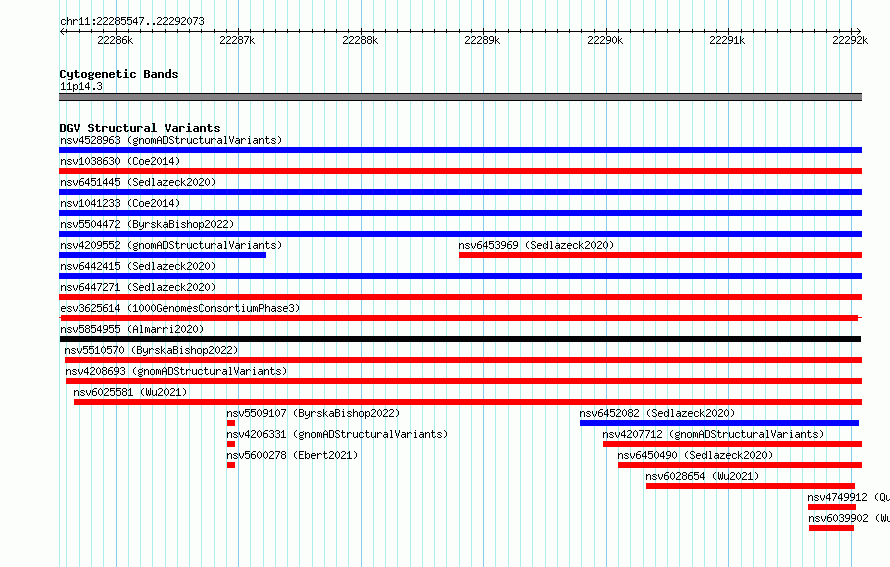The height and width of the screenshot is (567, 890).
Task: Open the nsv1038630 (Coe2014) label
Action: click(120, 161)
